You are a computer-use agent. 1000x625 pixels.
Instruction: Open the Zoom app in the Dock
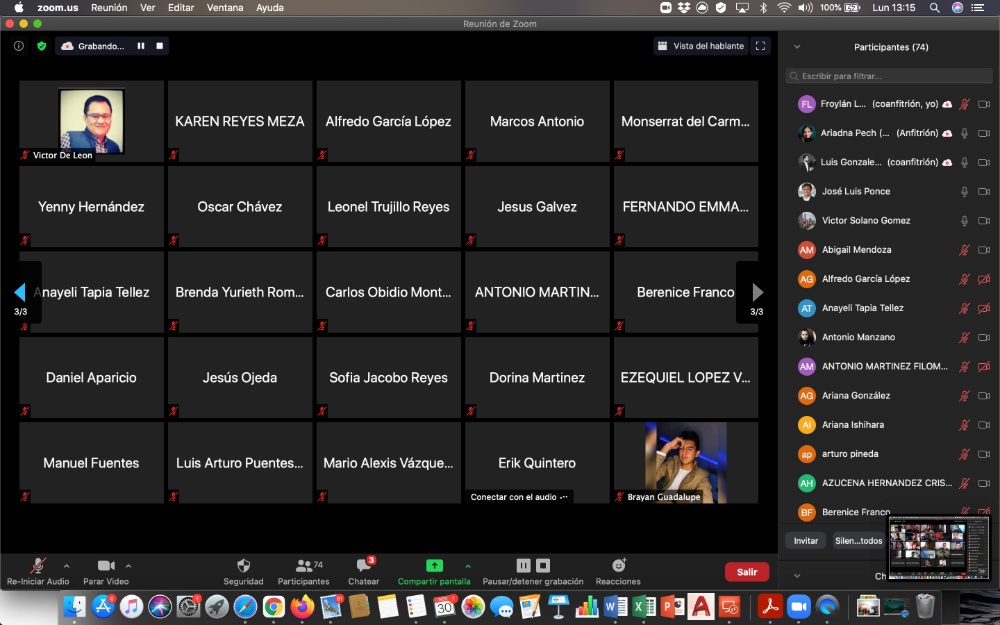(798, 606)
